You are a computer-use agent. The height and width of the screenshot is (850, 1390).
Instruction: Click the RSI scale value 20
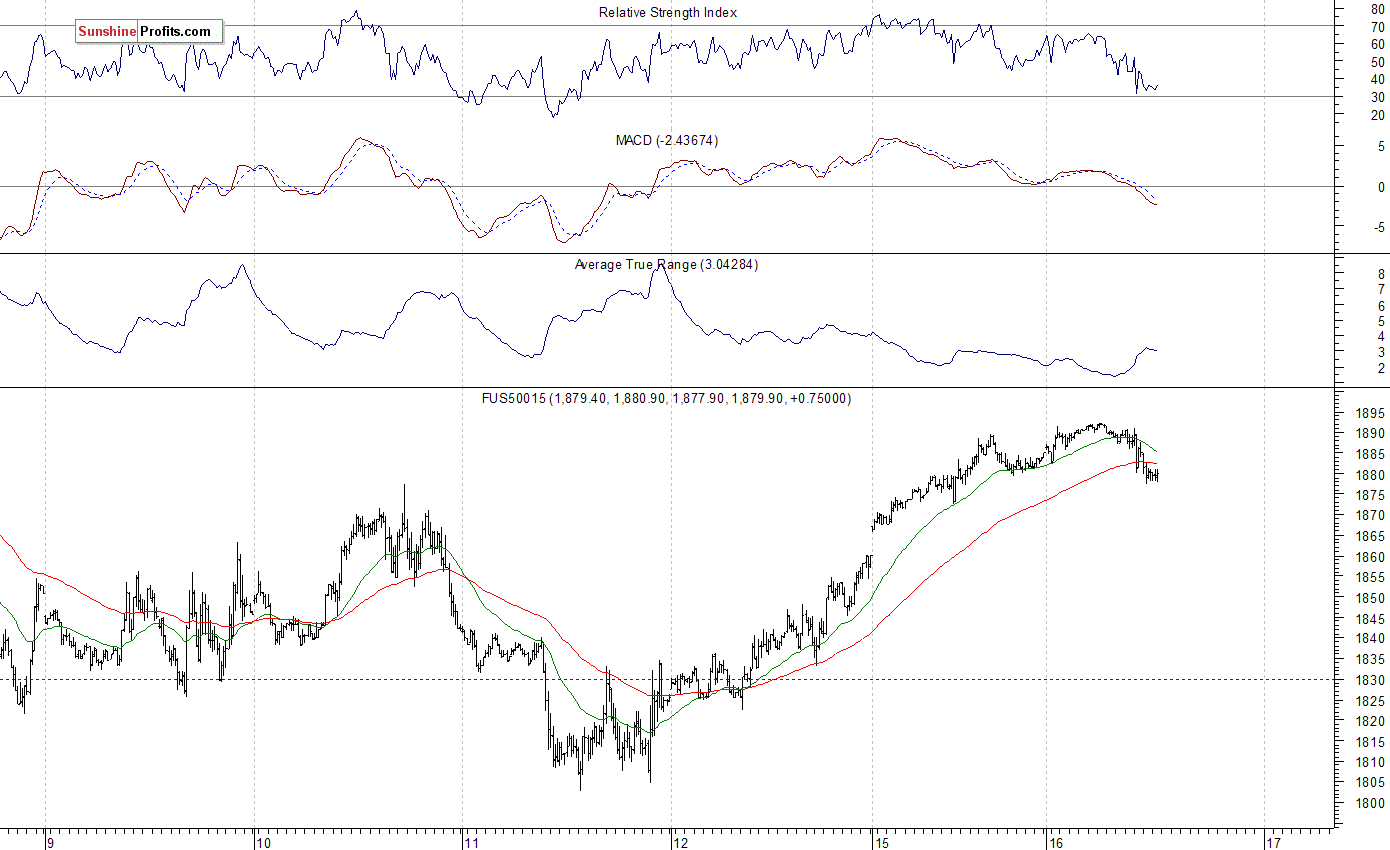coord(1378,115)
